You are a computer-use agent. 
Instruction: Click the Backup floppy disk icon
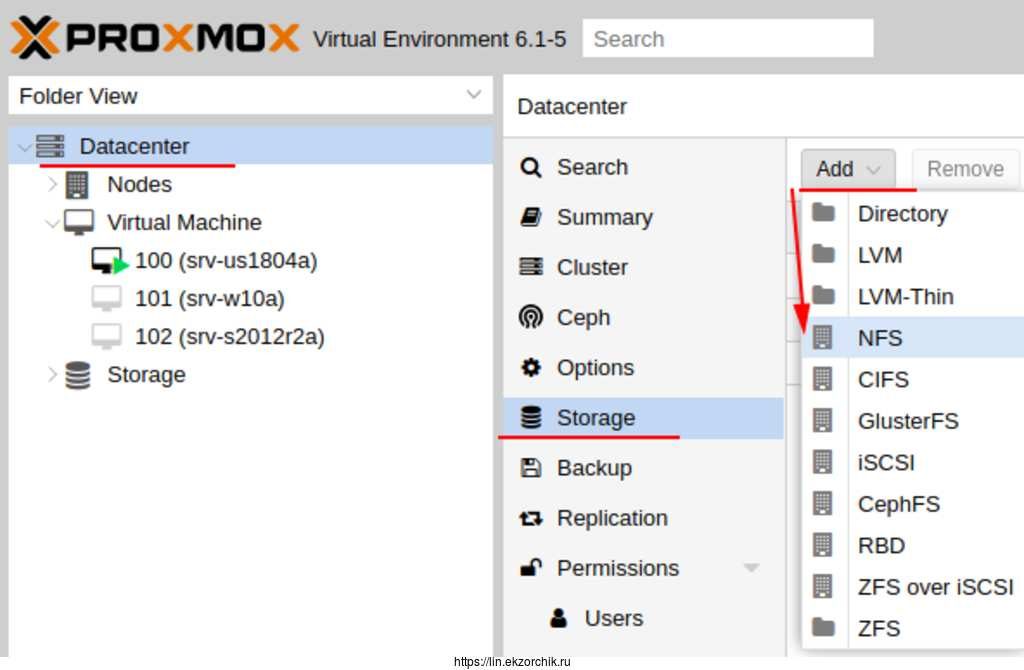[531, 468]
